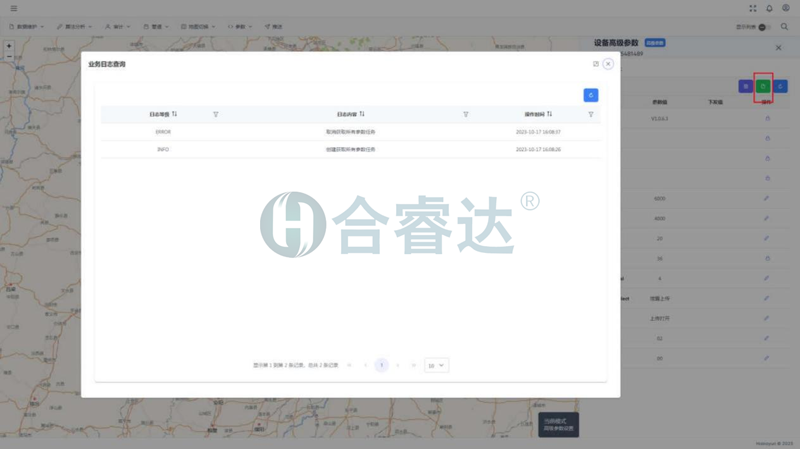The width and height of the screenshot is (800, 449).
Task: Click the edit pencil in the 6000 row
Action: click(766, 198)
